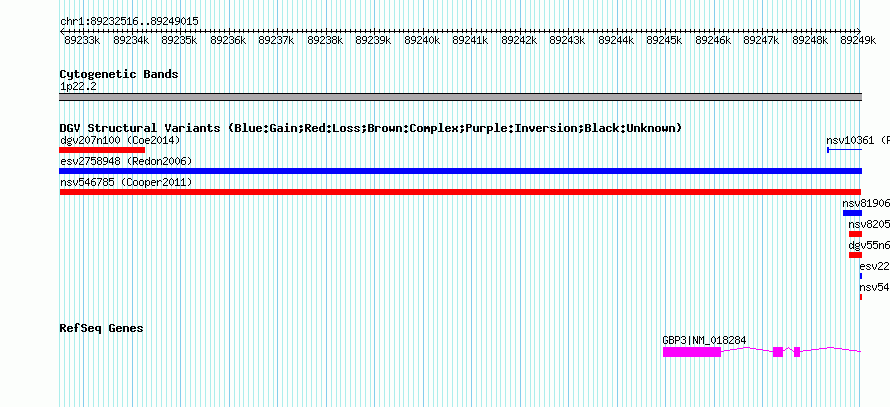Open esv2758948 (Redon2006) variant label

click(x=126, y=162)
